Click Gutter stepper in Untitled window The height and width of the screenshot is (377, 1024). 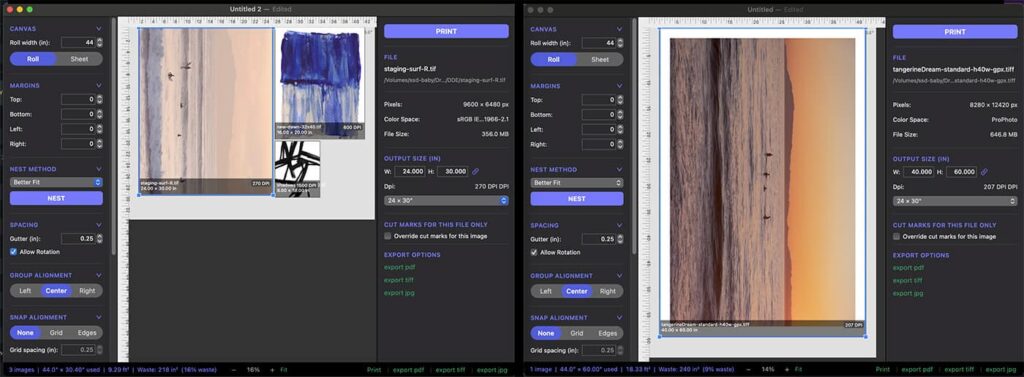click(x=620, y=239)
